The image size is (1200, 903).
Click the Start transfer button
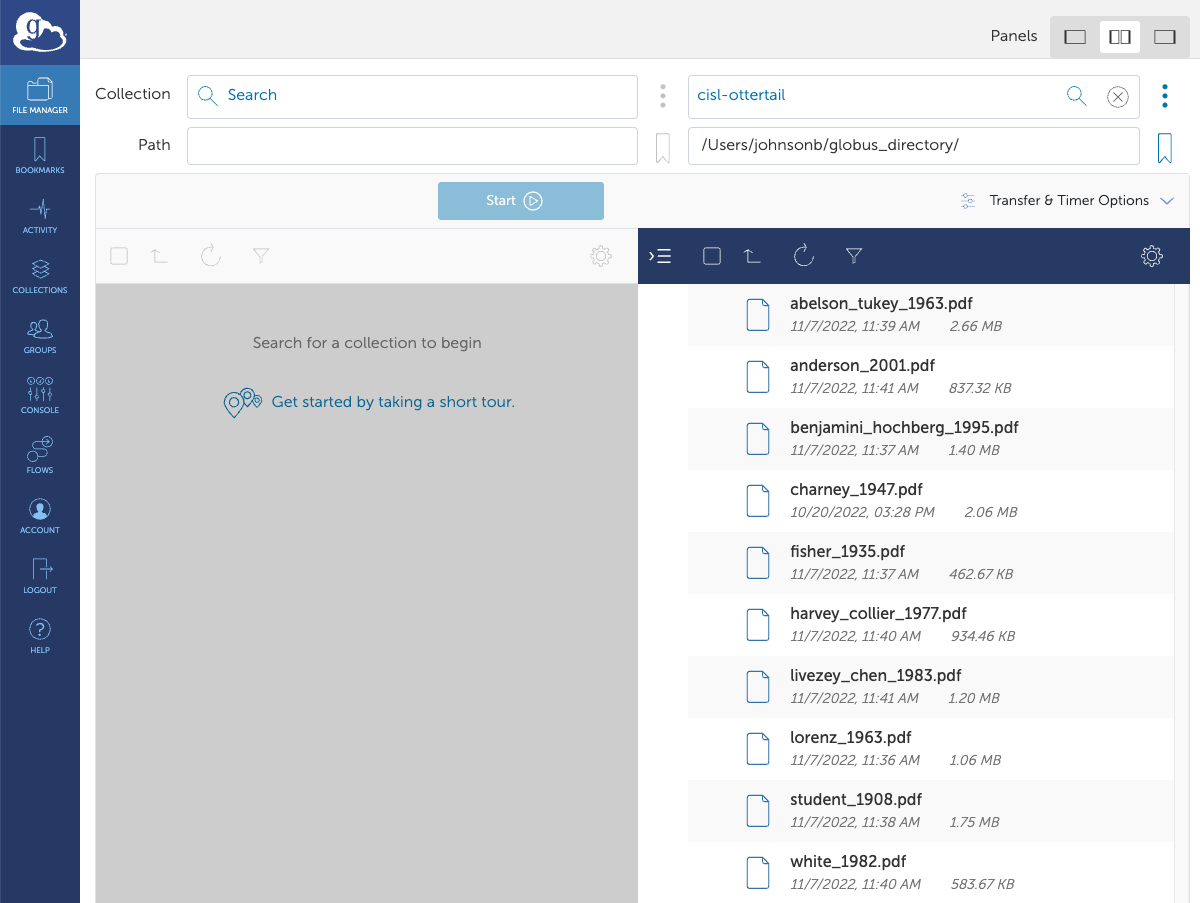tap(521, 201)
